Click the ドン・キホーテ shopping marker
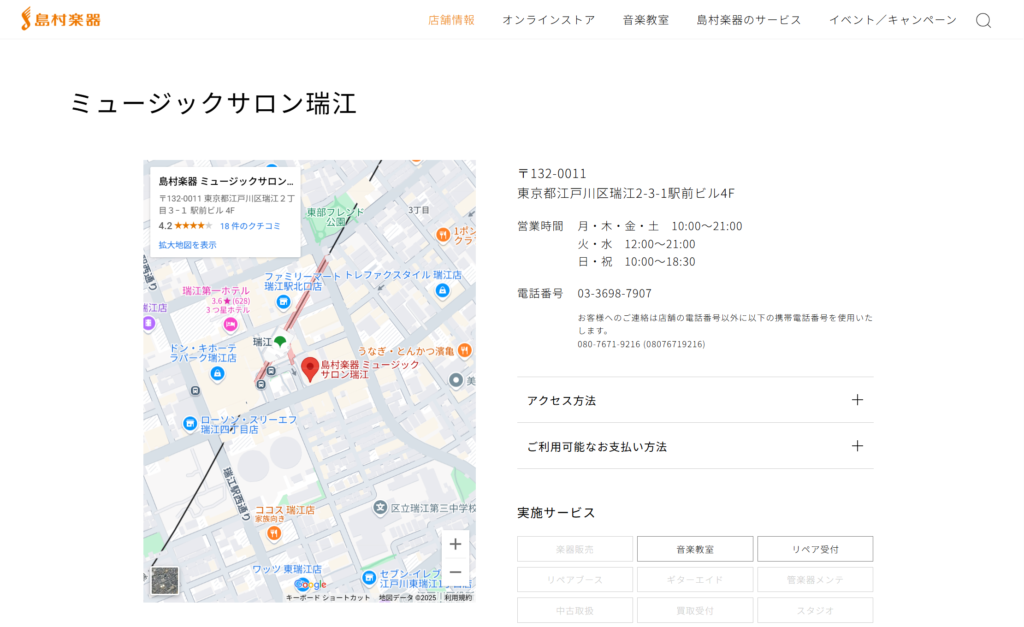 [217, 374]
